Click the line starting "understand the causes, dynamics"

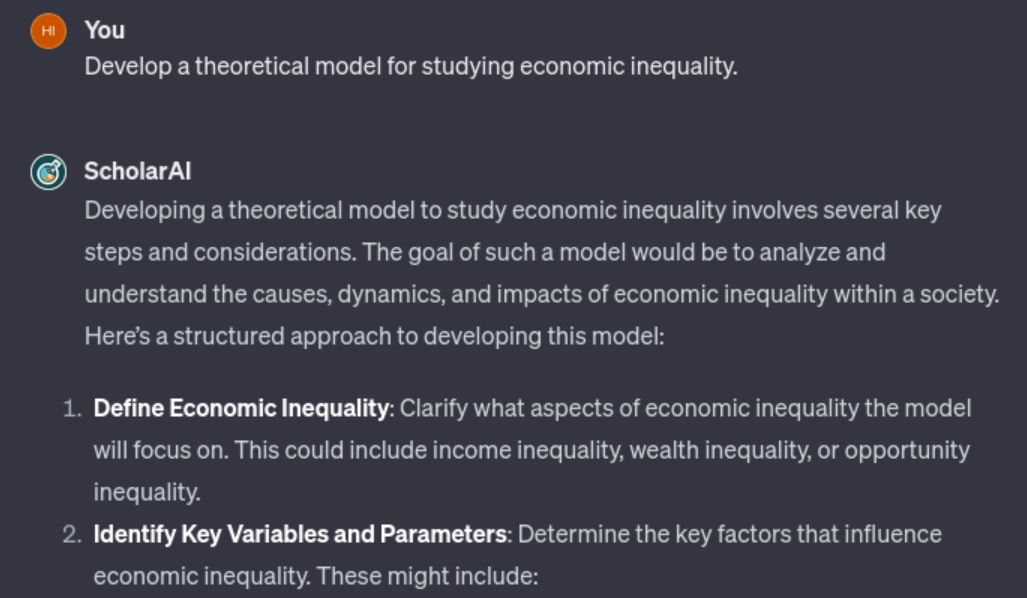(x=541, y=294)
